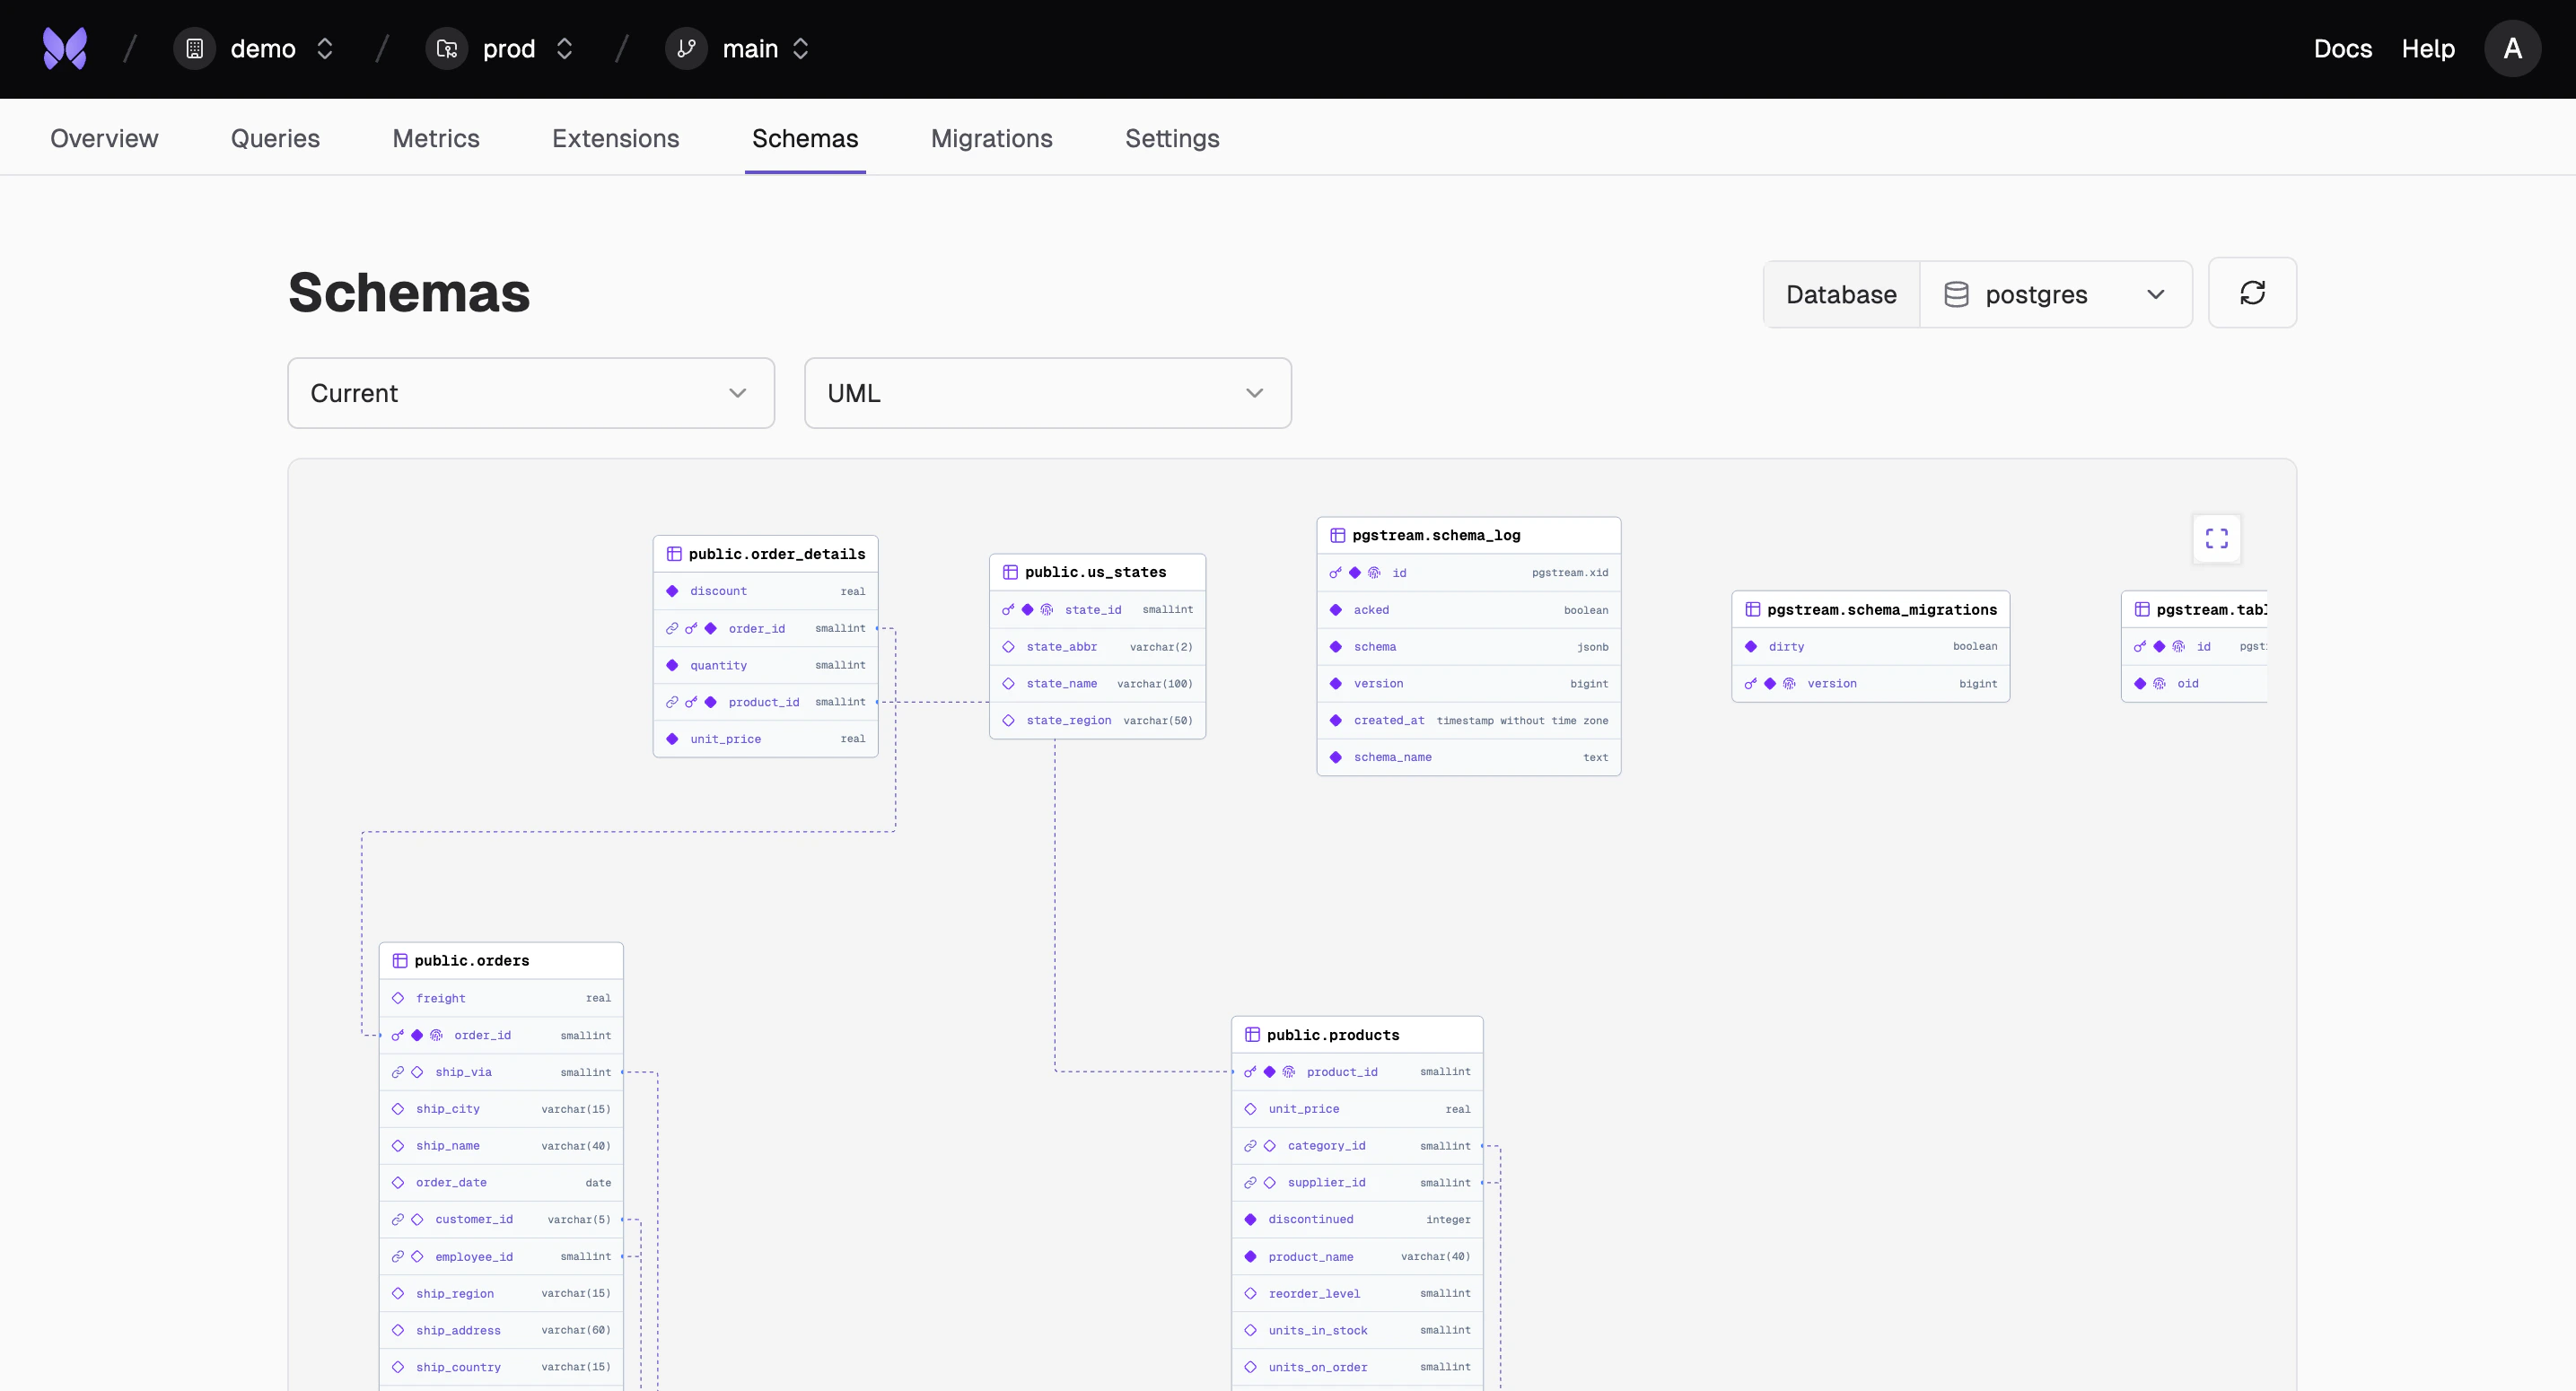Switch to the Migrations tab
The image size is (2576, 1391).
tap(991, 138)
